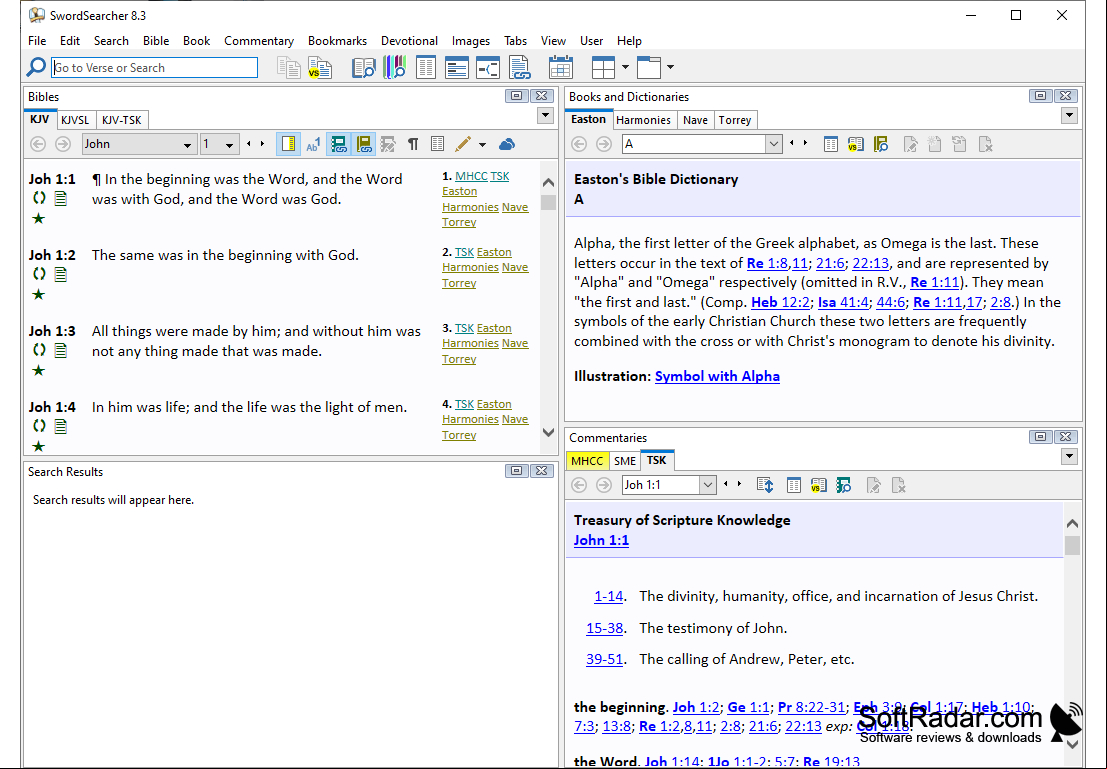Follow the Heb 12:2 reference link
1107x769 pixels.
pos(780,302)
